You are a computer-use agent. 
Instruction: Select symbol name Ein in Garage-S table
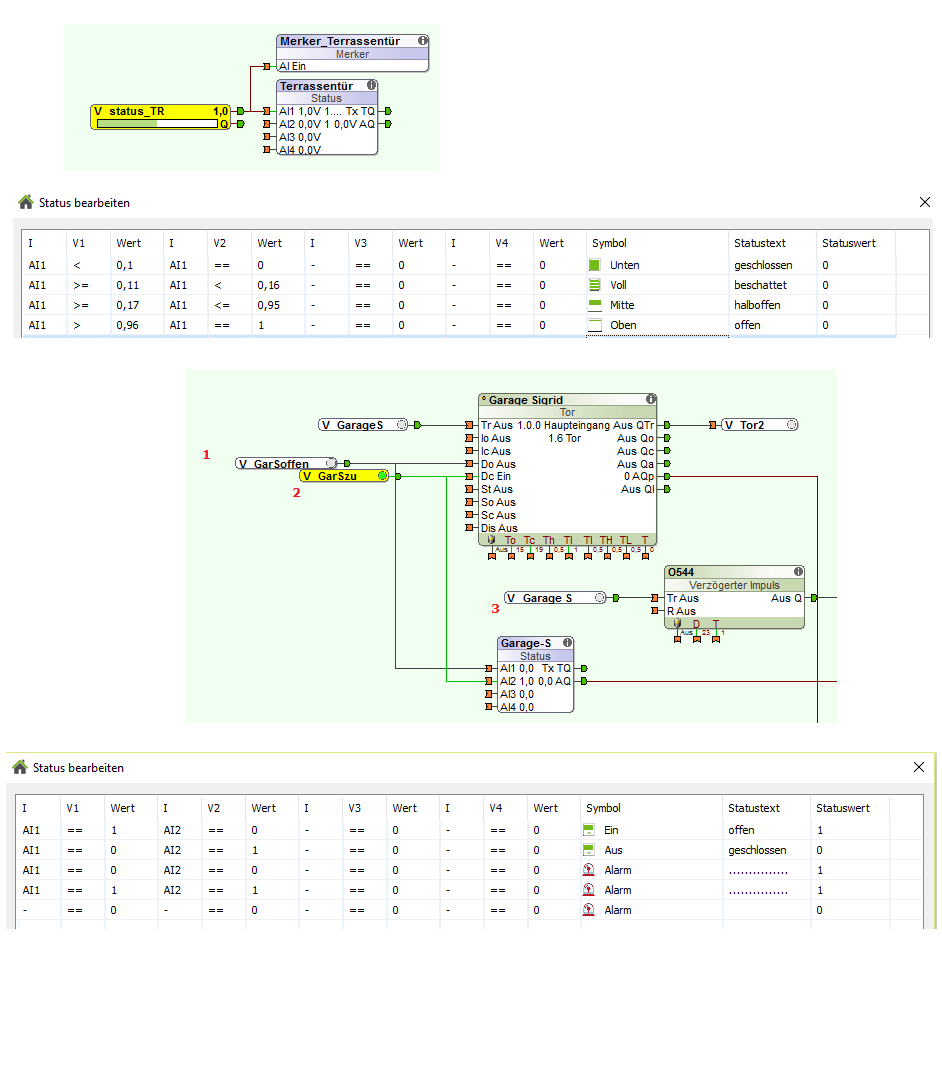(611, 830)
